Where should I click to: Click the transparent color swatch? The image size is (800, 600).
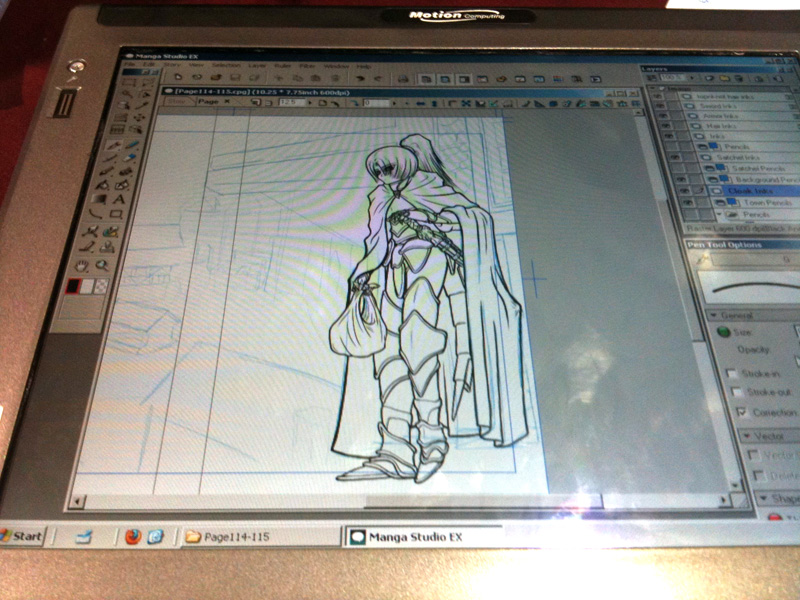(x=102, y=286)
